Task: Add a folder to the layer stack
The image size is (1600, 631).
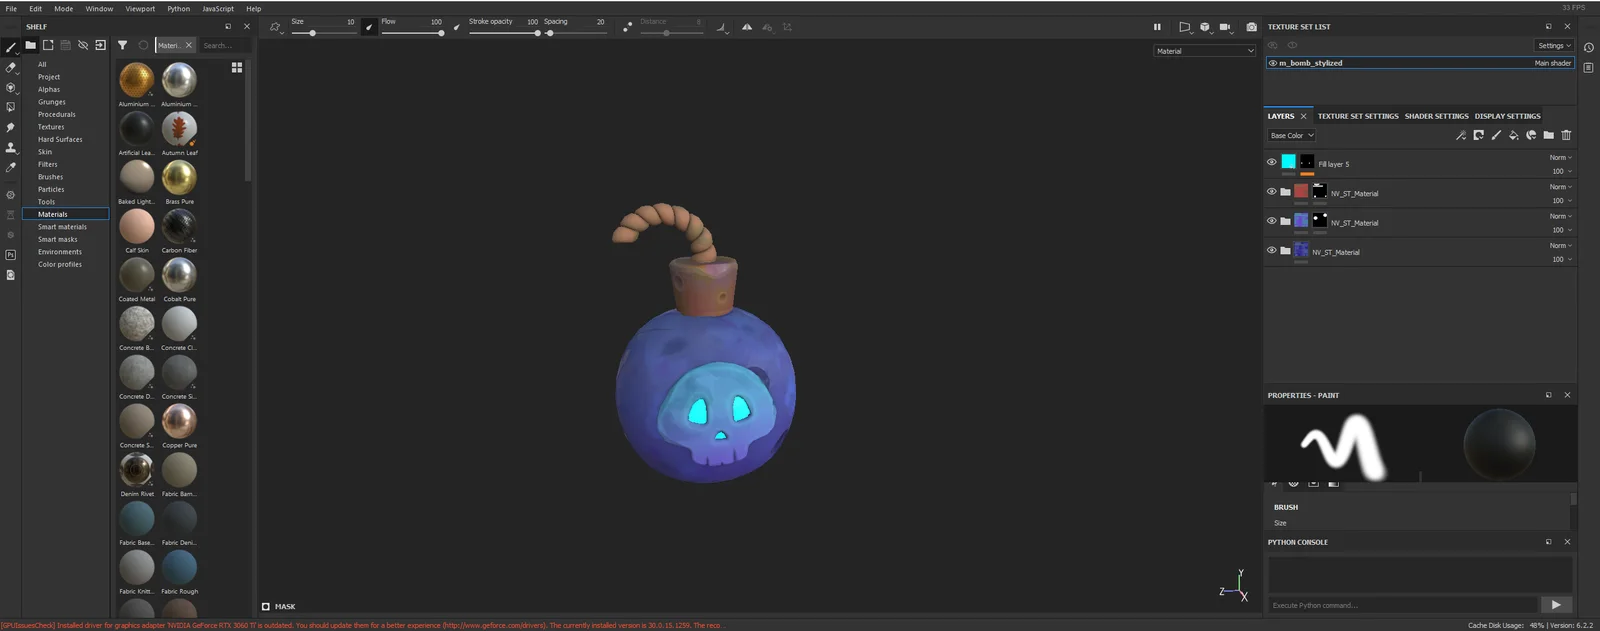Action: coord(1548,135)
